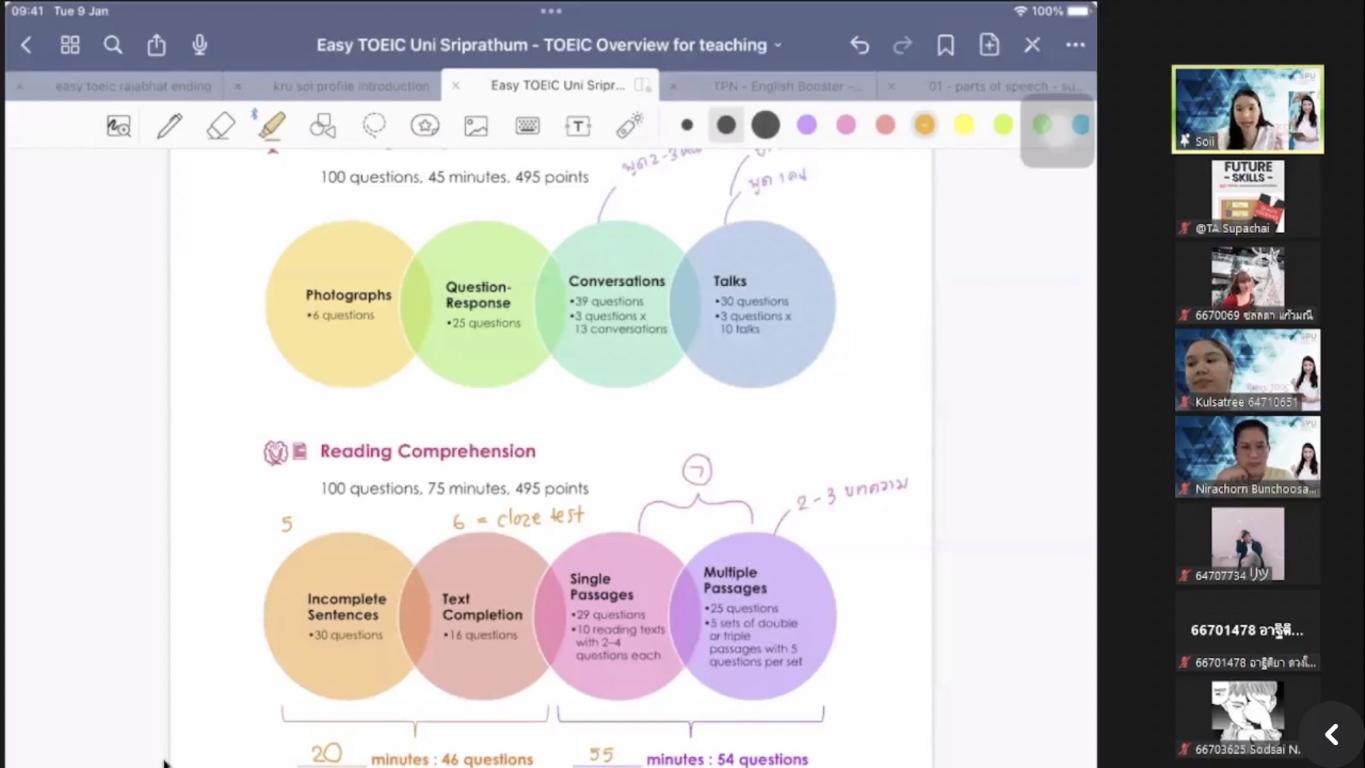Pick the yellow color swatch
Viewport: 1365px width, 768px height.
click(964, 125)
